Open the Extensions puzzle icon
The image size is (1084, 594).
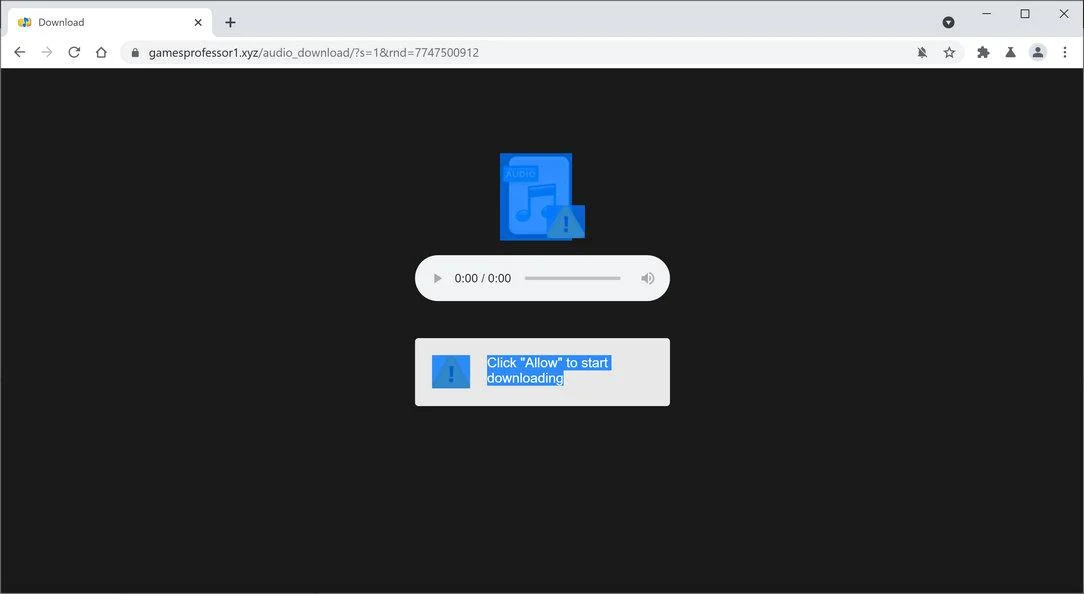coord(983,53)
